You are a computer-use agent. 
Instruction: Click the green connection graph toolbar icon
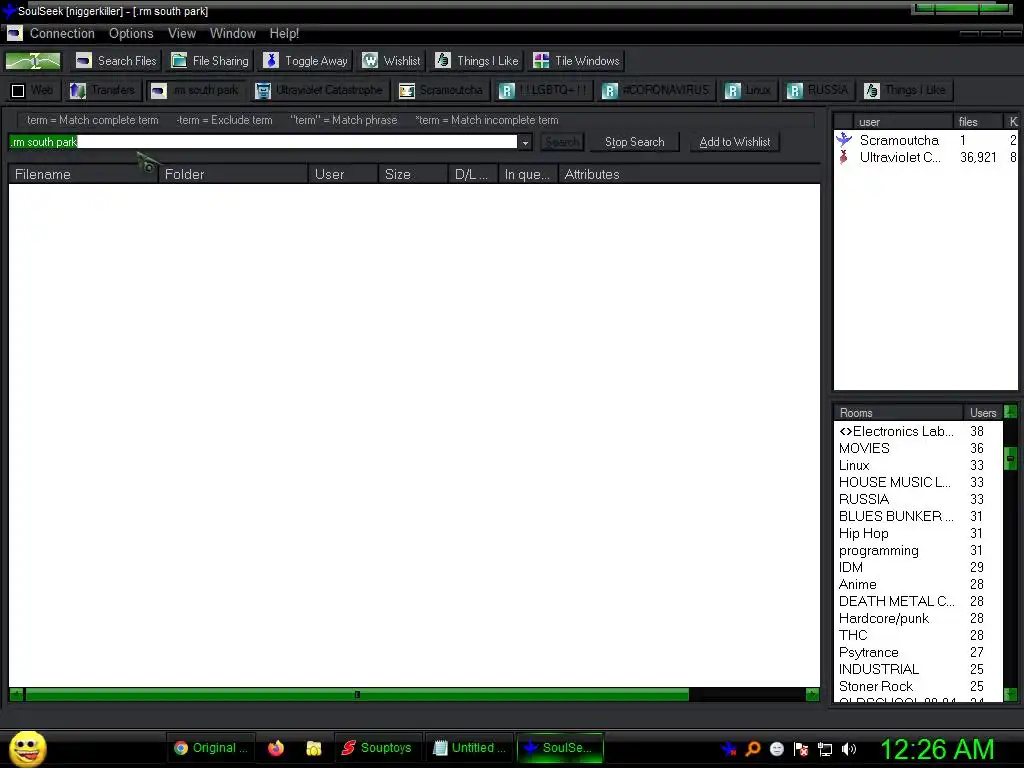(x=33, y=61)
